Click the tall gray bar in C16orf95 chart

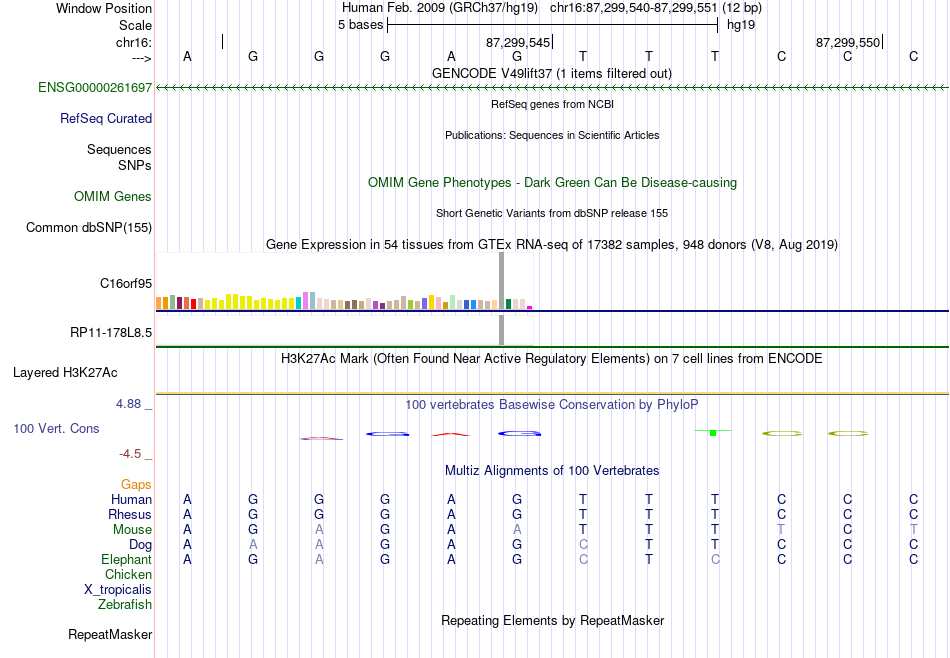click(501, 281)
